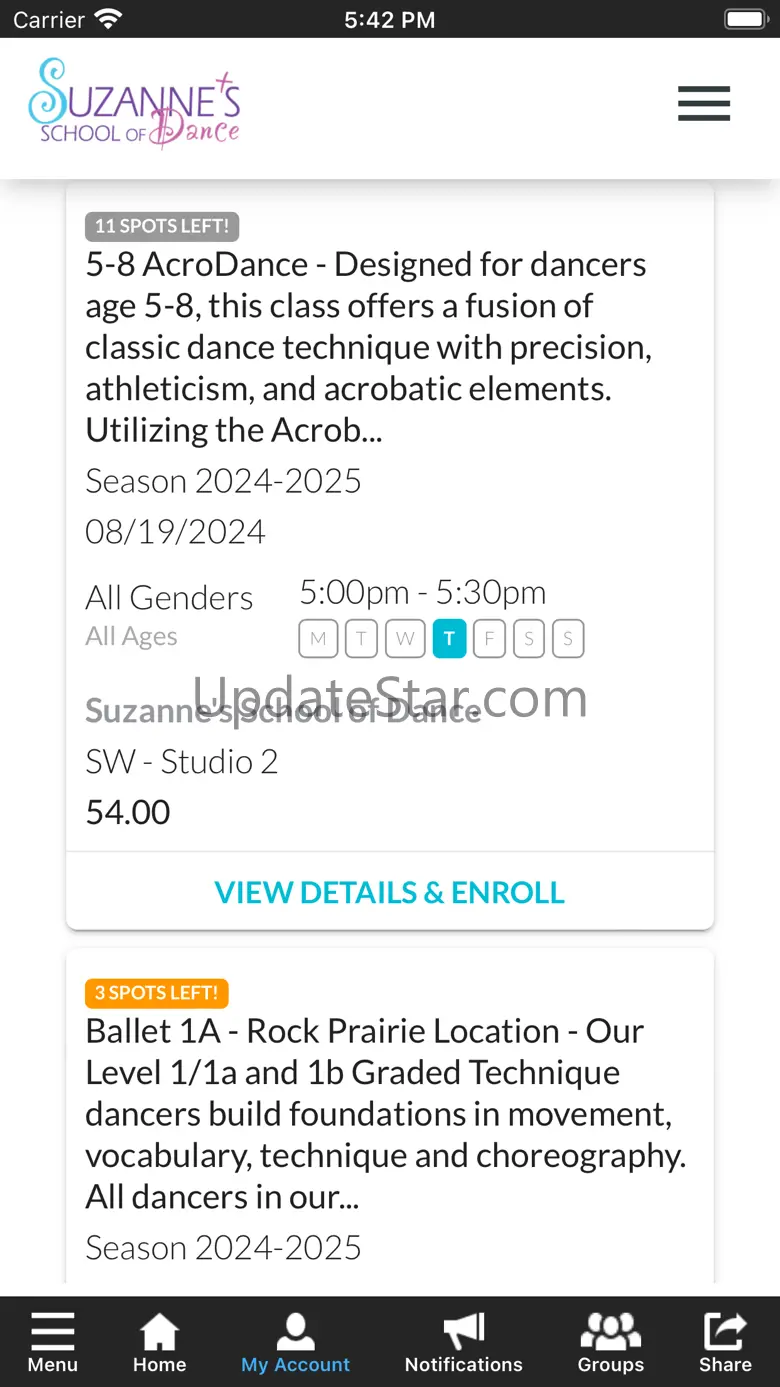Toggle the Monday day box
780x1387 pixels.
click(318, 639)
